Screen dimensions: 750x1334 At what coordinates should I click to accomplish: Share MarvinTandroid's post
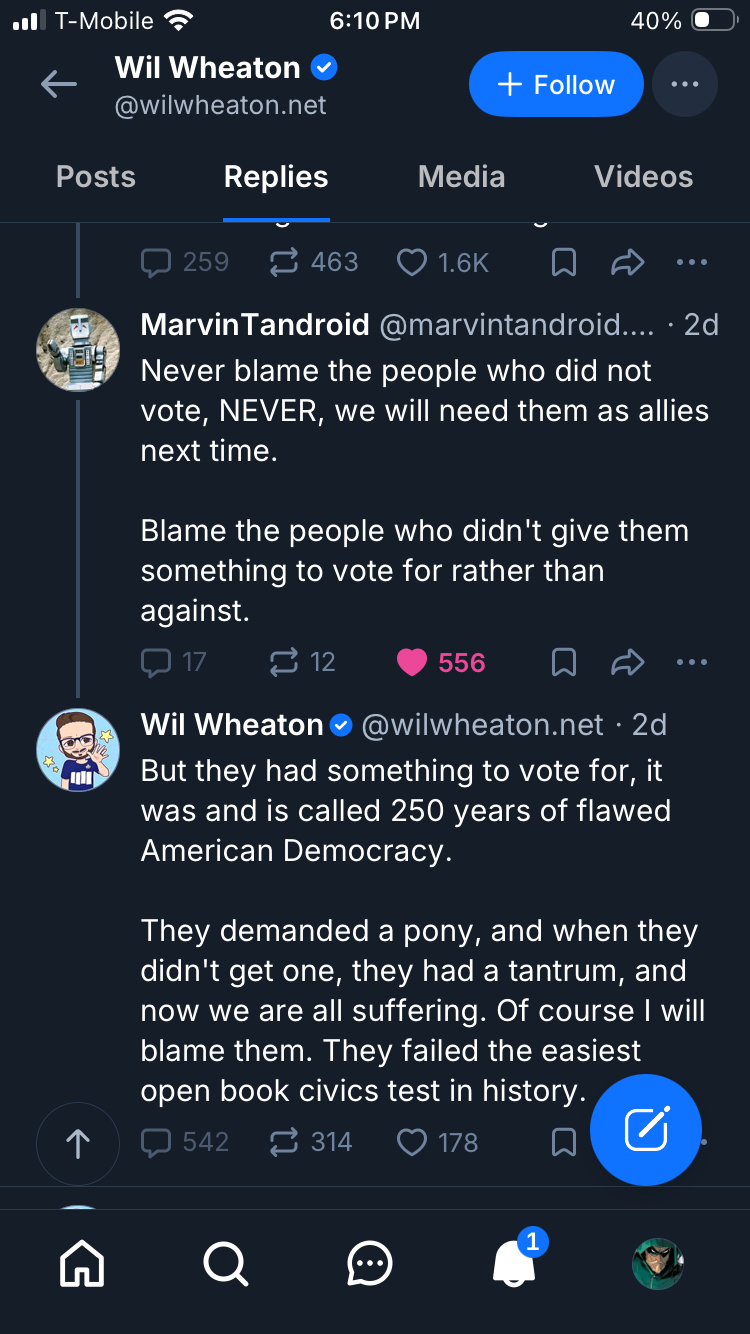click(628, 662)
